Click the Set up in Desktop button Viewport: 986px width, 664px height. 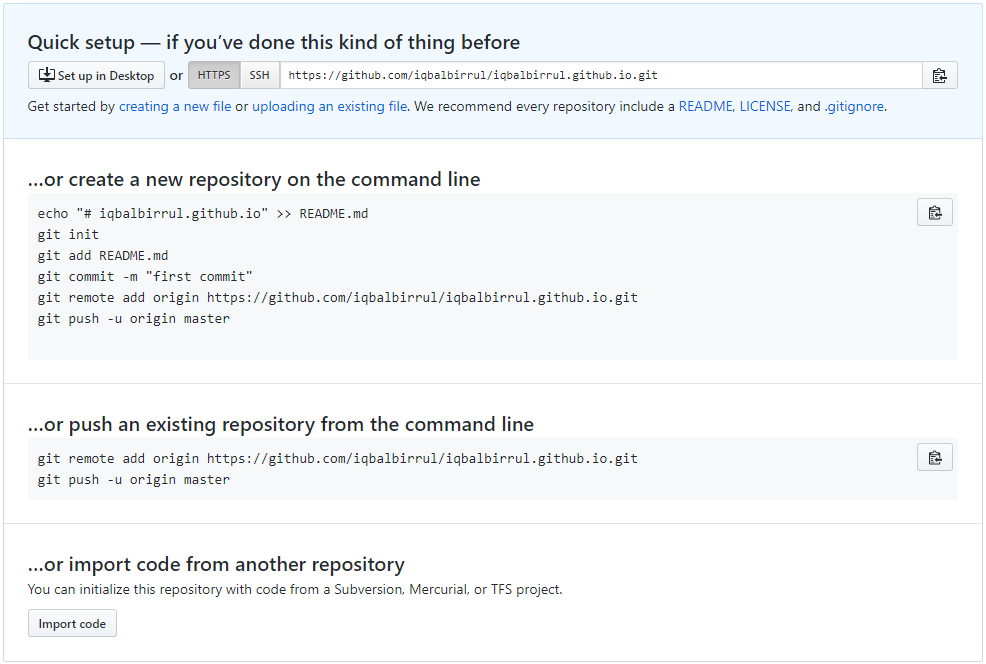tap(96, 74)
